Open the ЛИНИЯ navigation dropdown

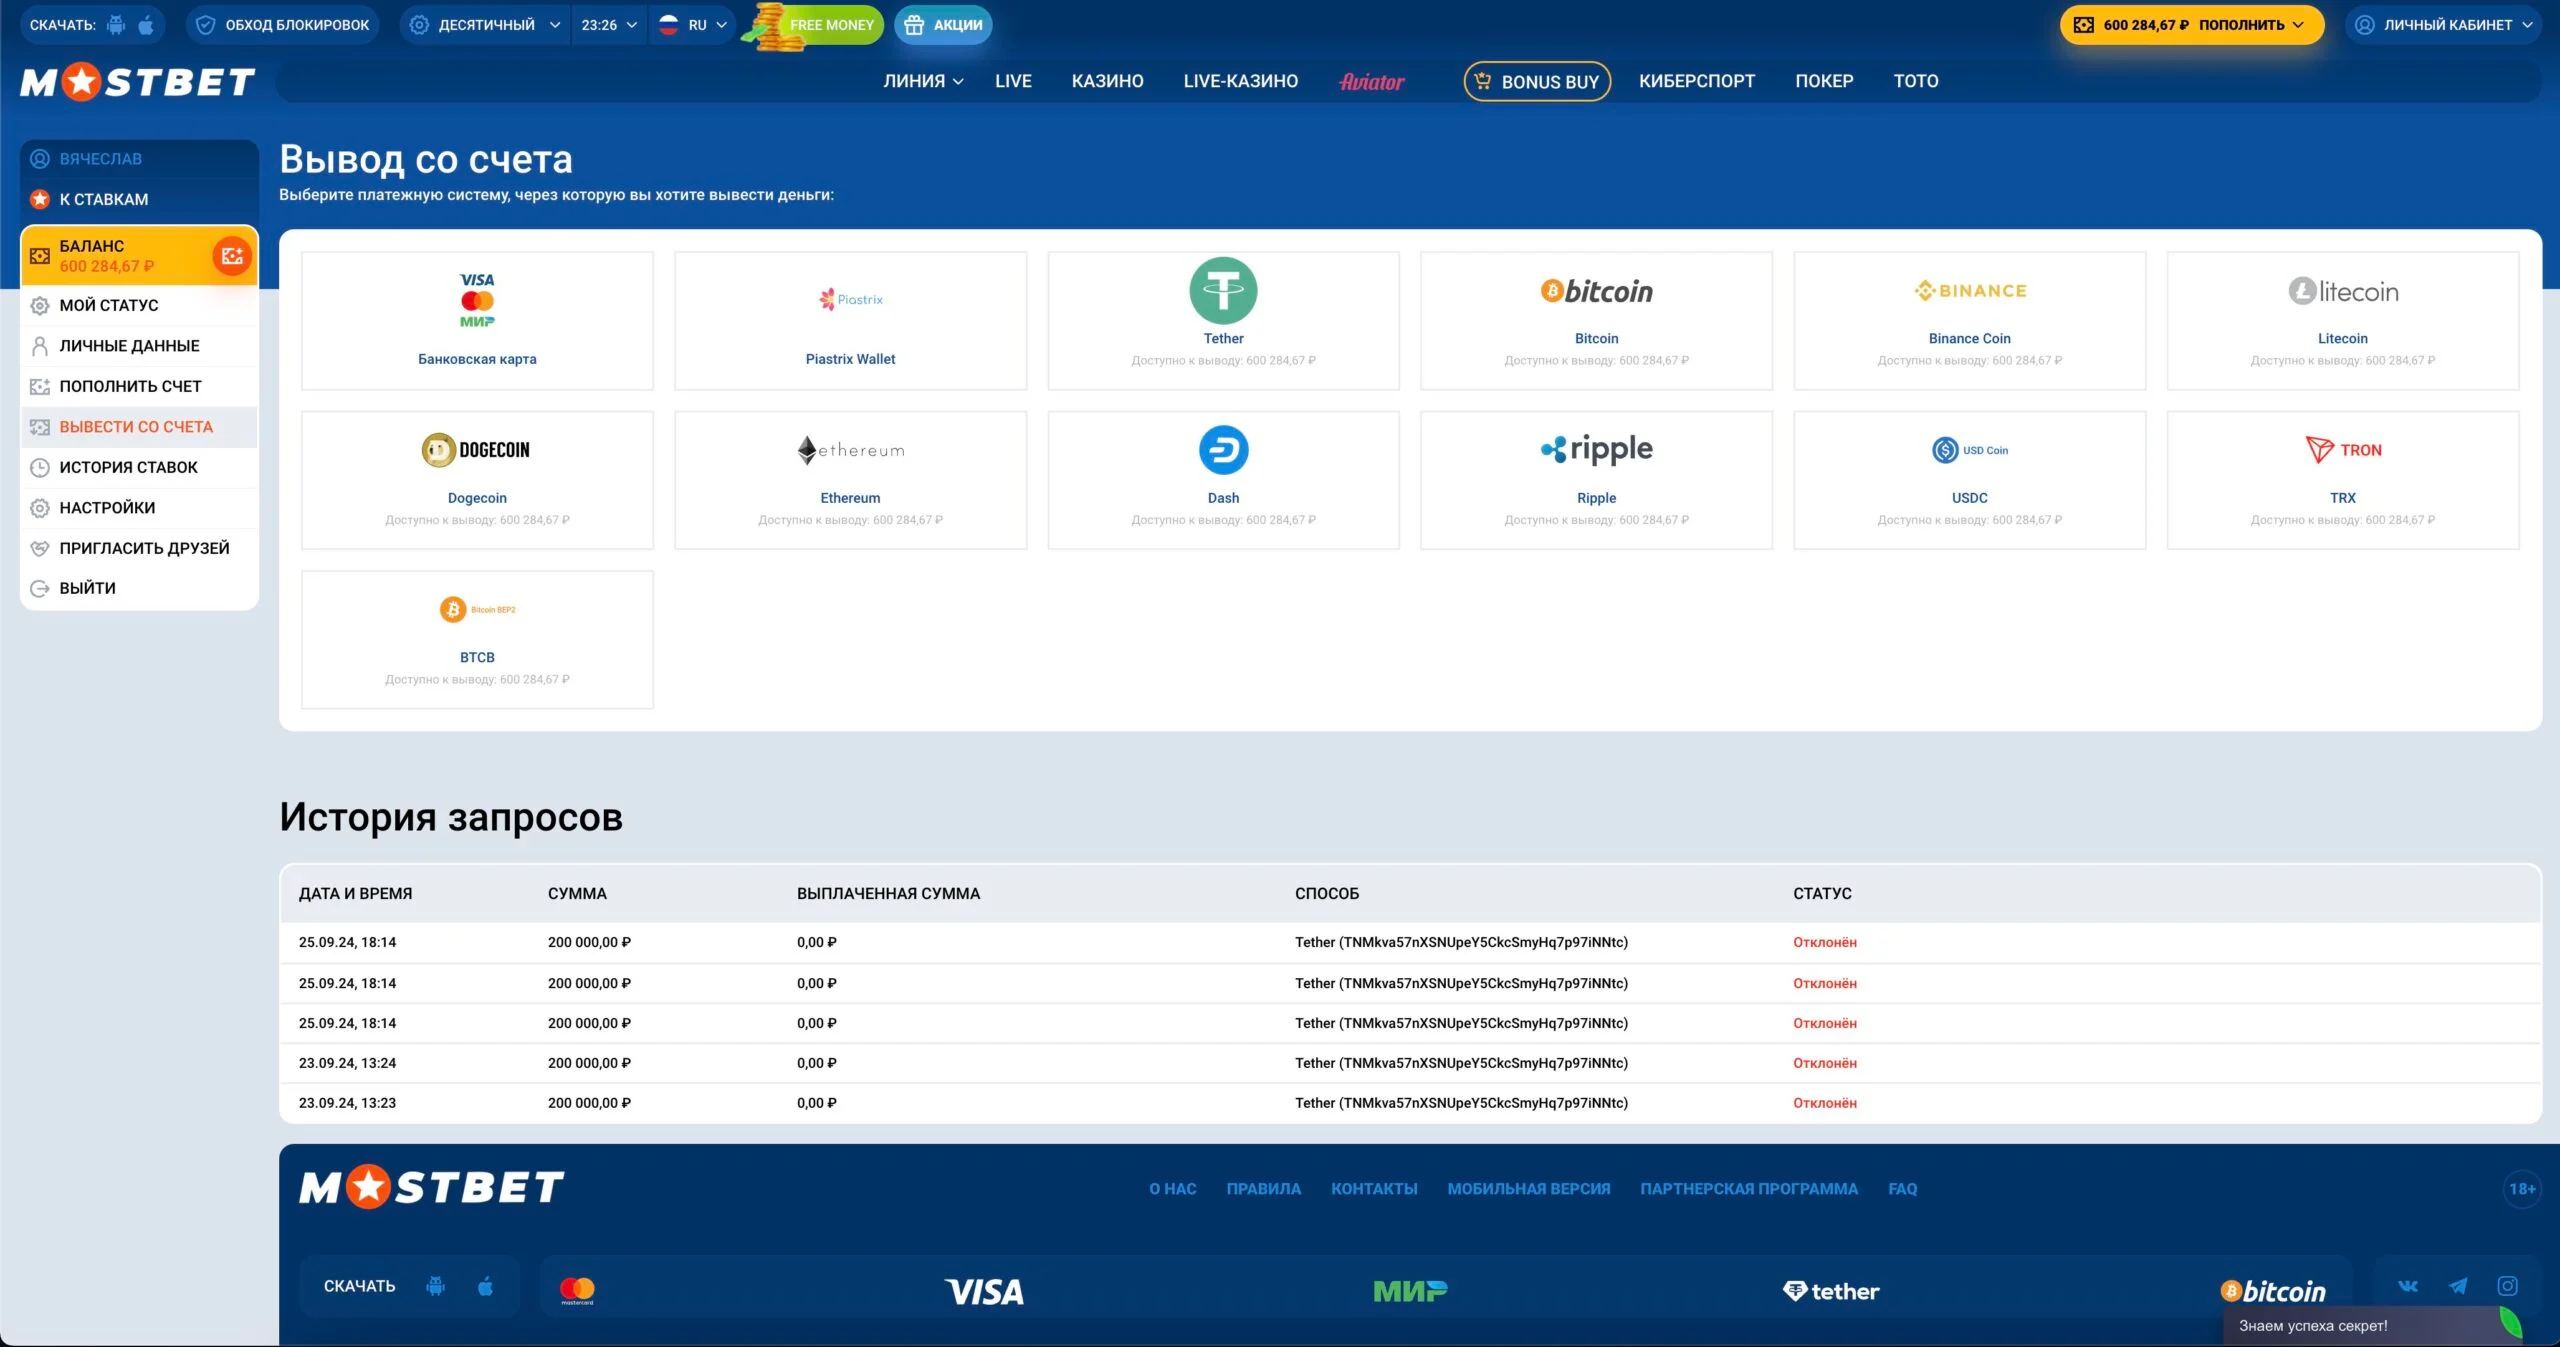click(922, 81)
